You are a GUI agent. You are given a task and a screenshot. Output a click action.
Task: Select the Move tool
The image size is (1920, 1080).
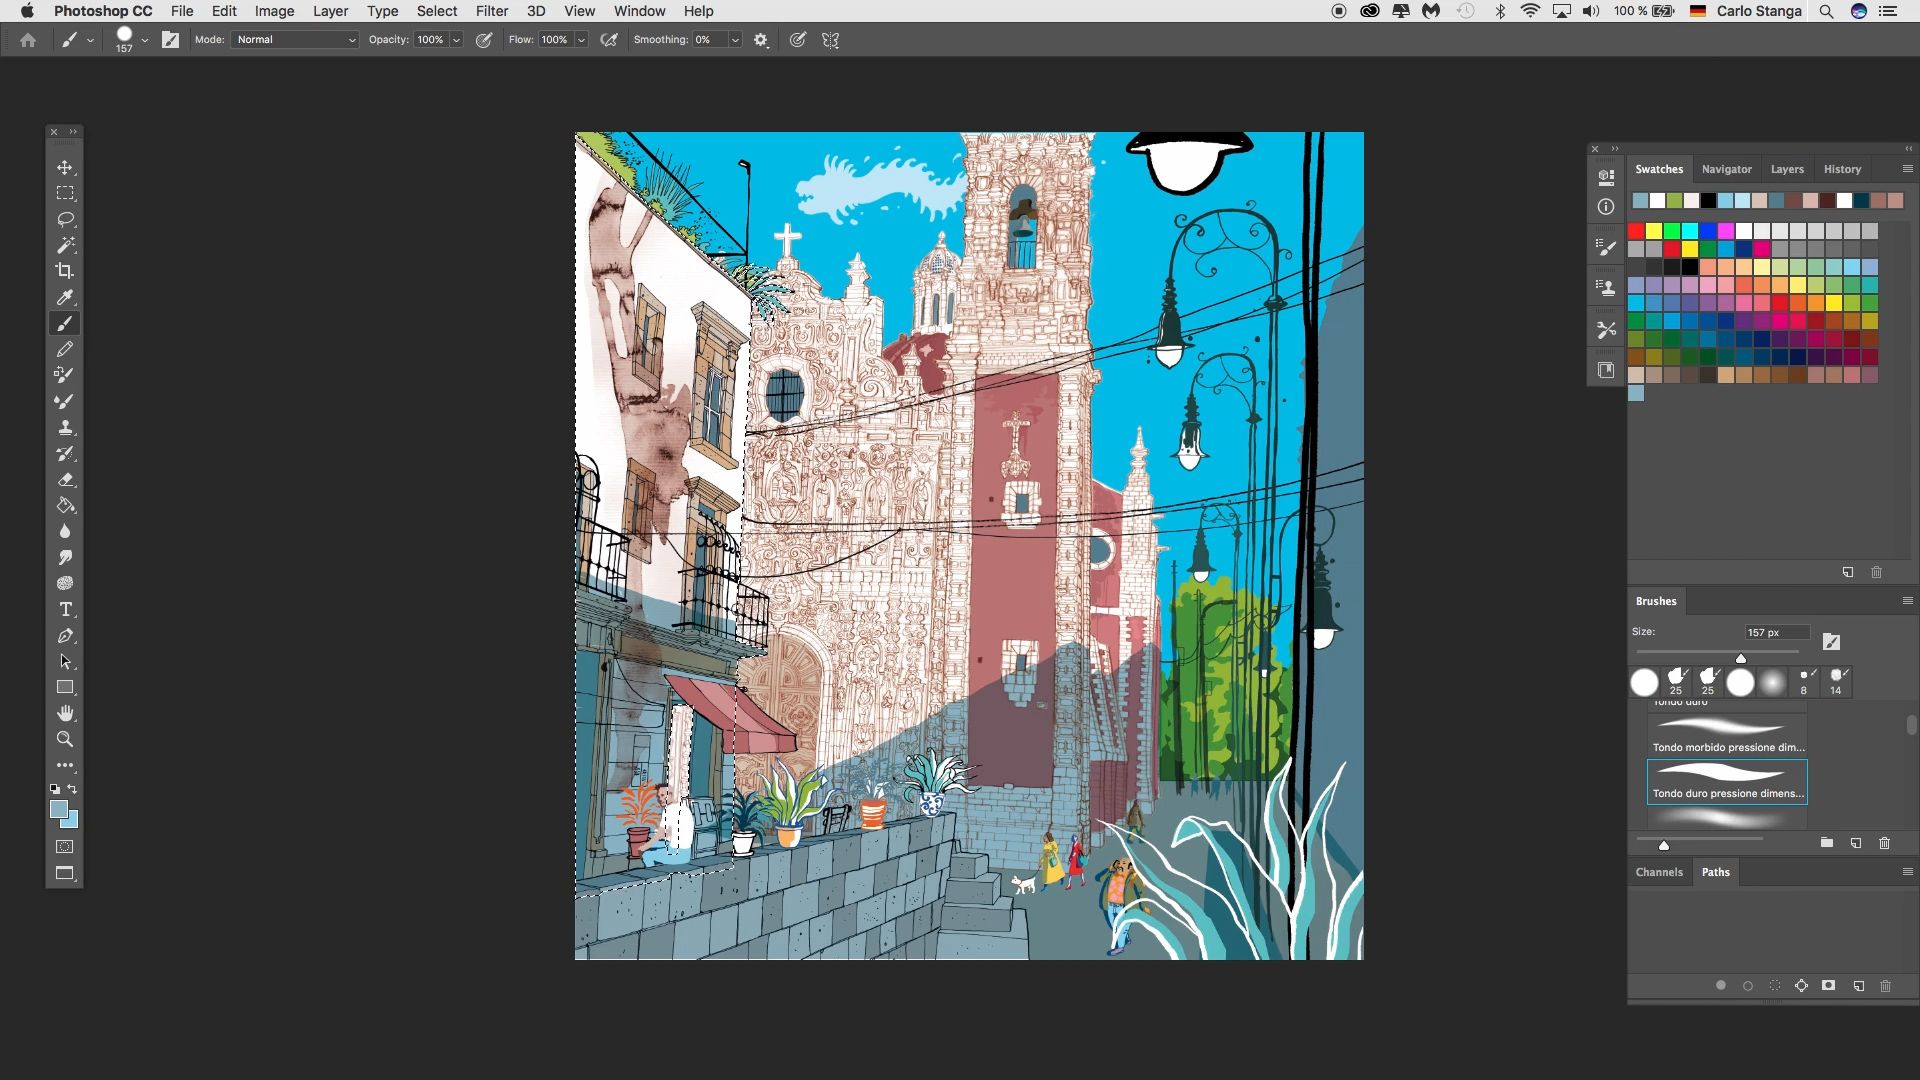coord(65,167)
